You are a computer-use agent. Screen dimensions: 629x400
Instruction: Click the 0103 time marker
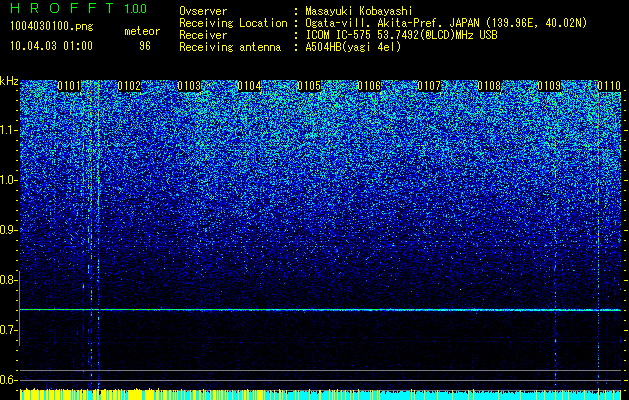pos(189,86)
